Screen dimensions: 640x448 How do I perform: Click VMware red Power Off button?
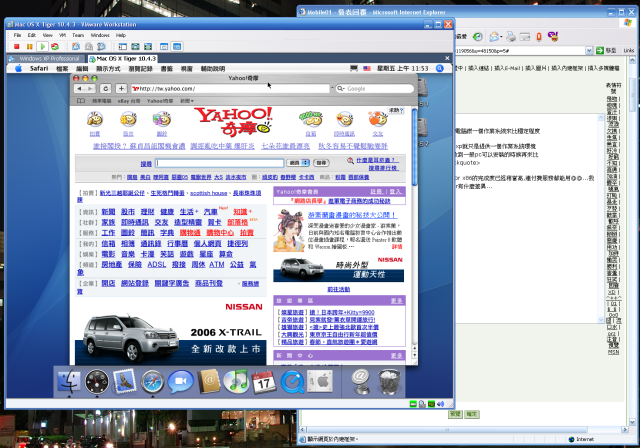coord(17,47)
